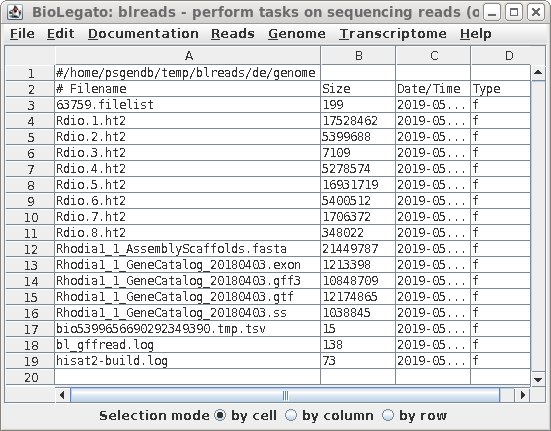Open the File menu

pos(22,34)
